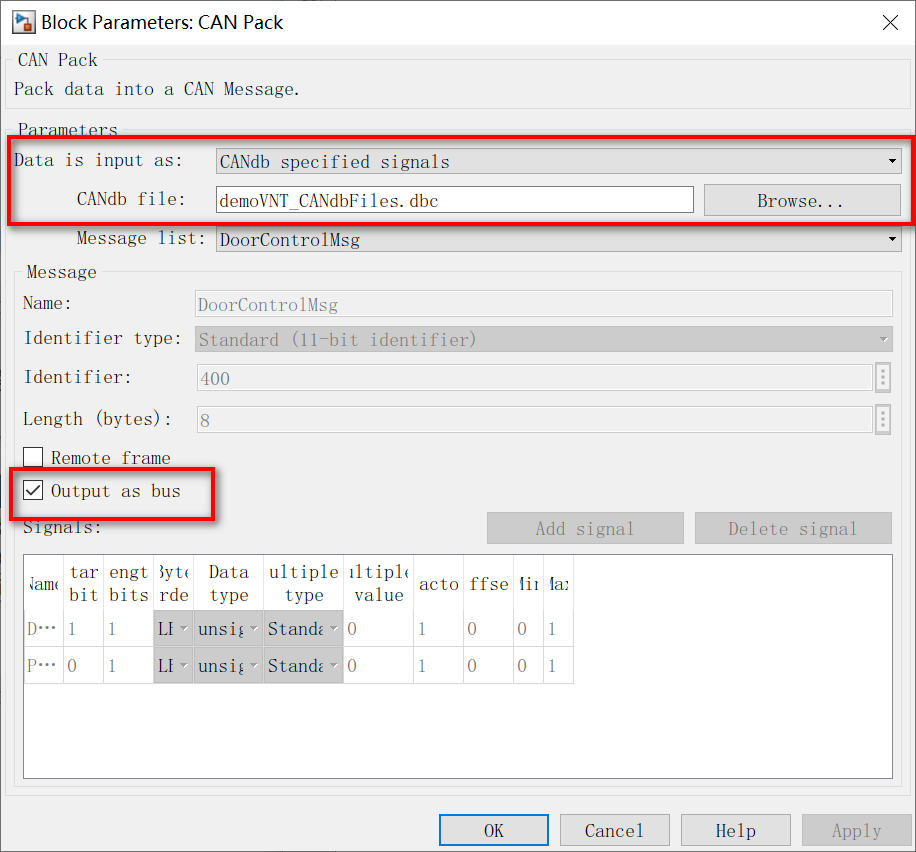The image size is (916, 852).
Task: Click the CANdb file text field
Action: [454, 199]
